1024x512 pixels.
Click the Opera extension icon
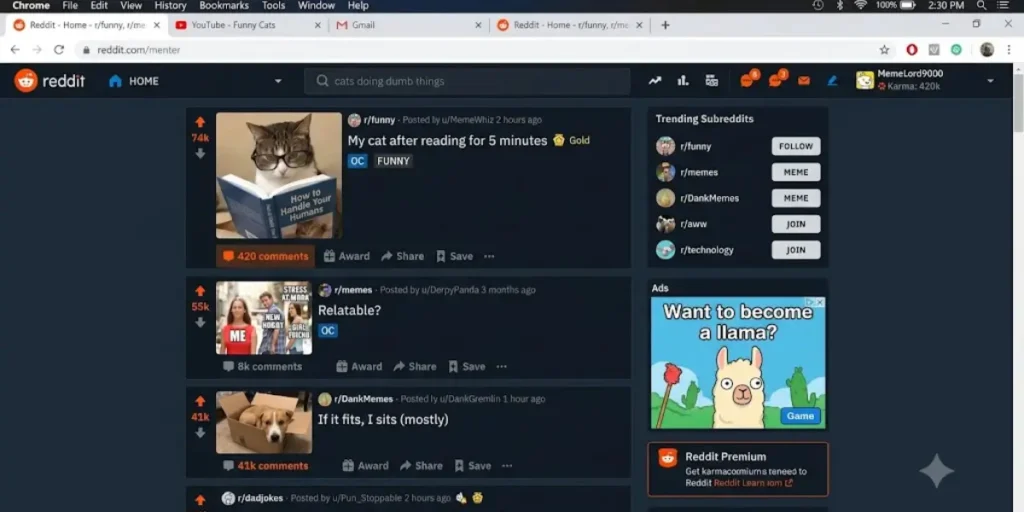[x=912, y=50]
